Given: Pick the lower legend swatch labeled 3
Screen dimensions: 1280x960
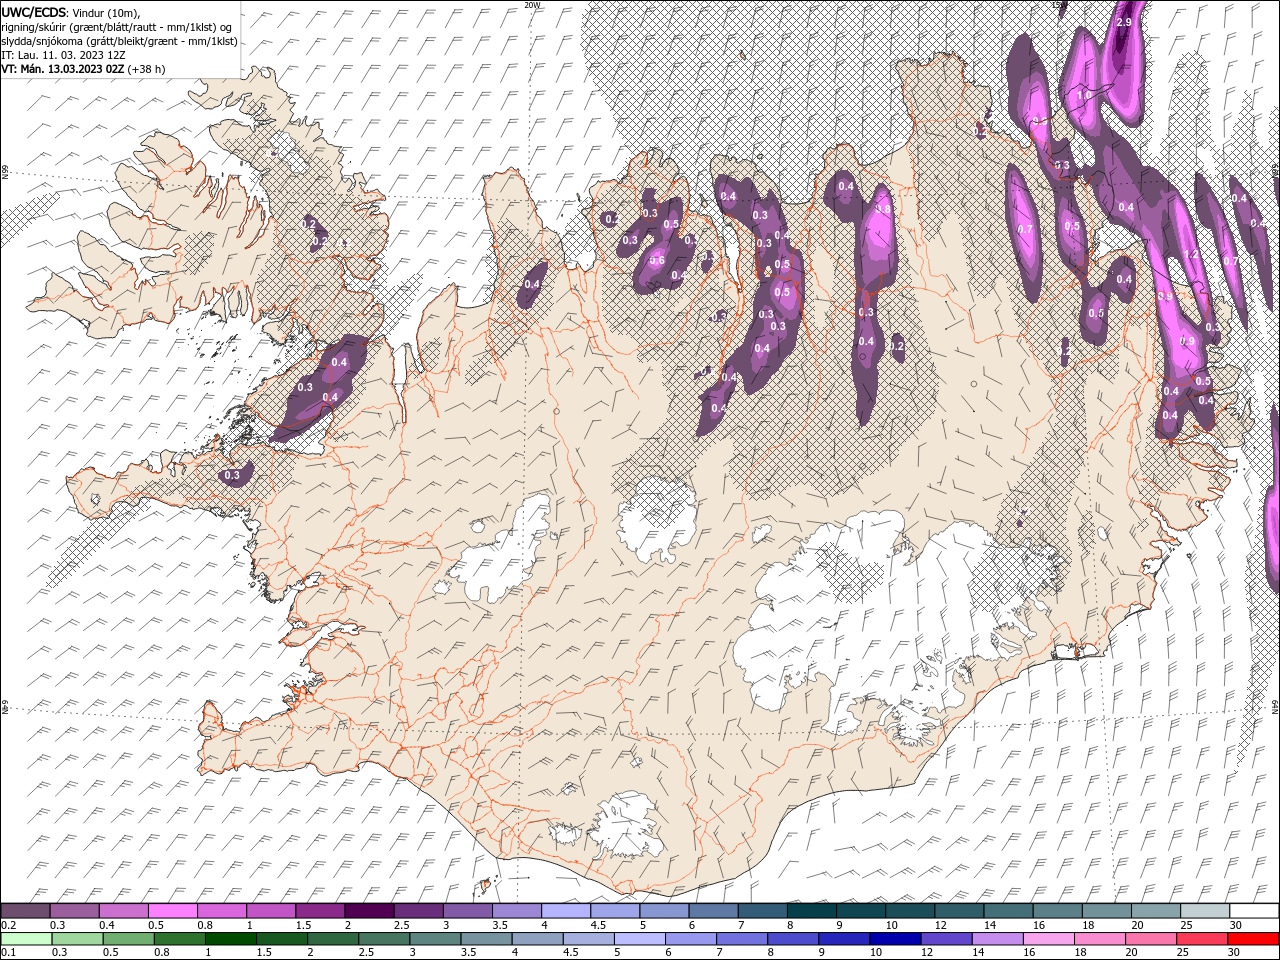Looking at the screenshot, I should pyautogui.click(x=435, y=938).
